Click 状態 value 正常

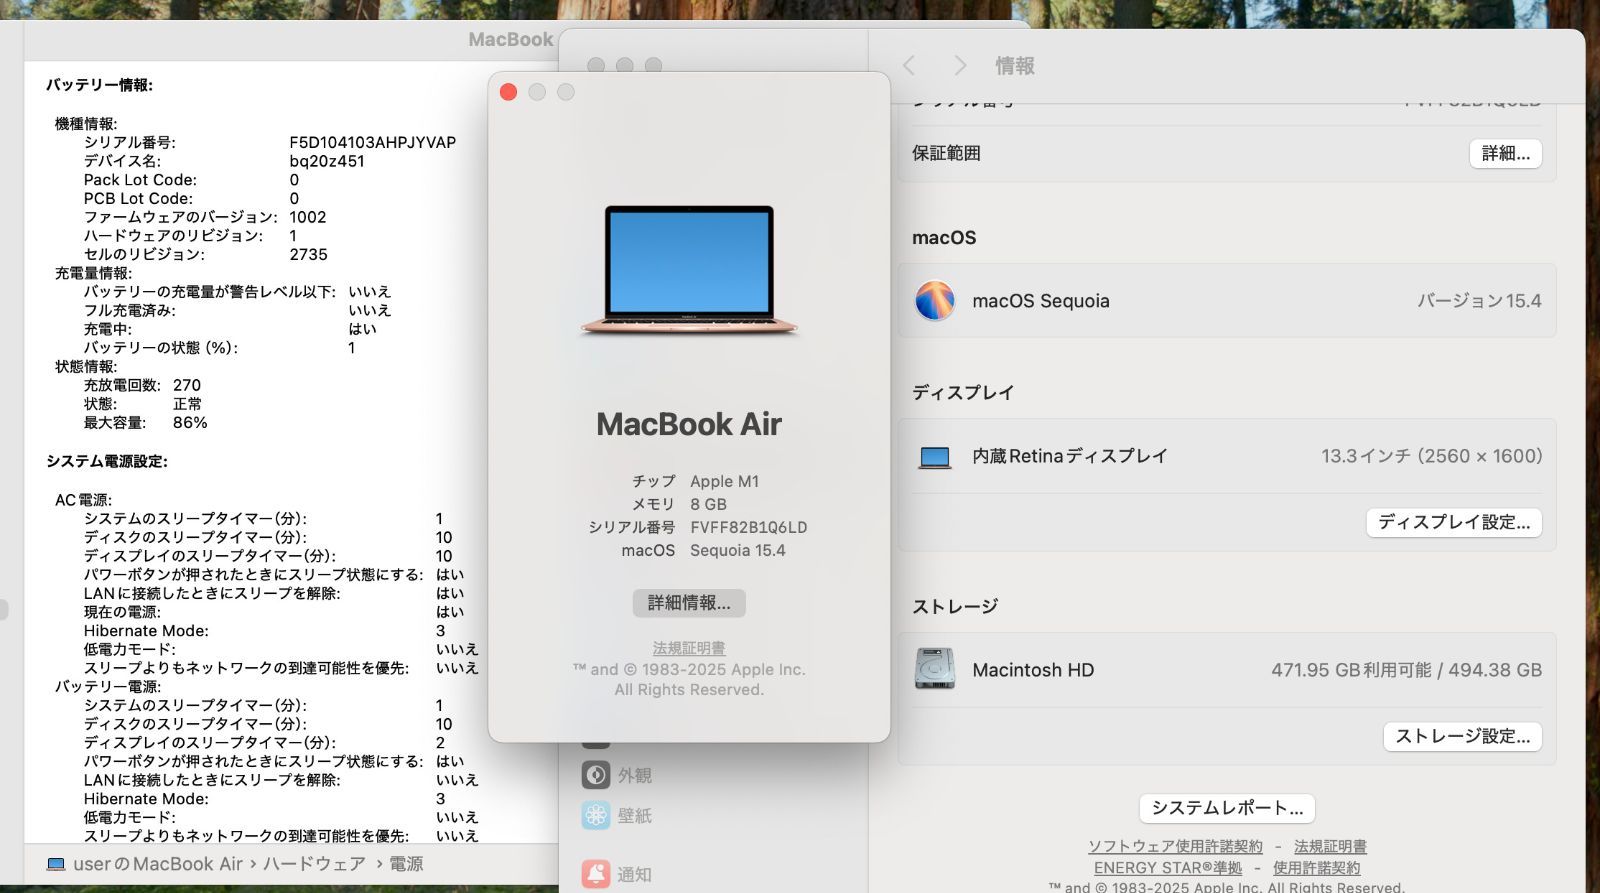click(187, 404)
